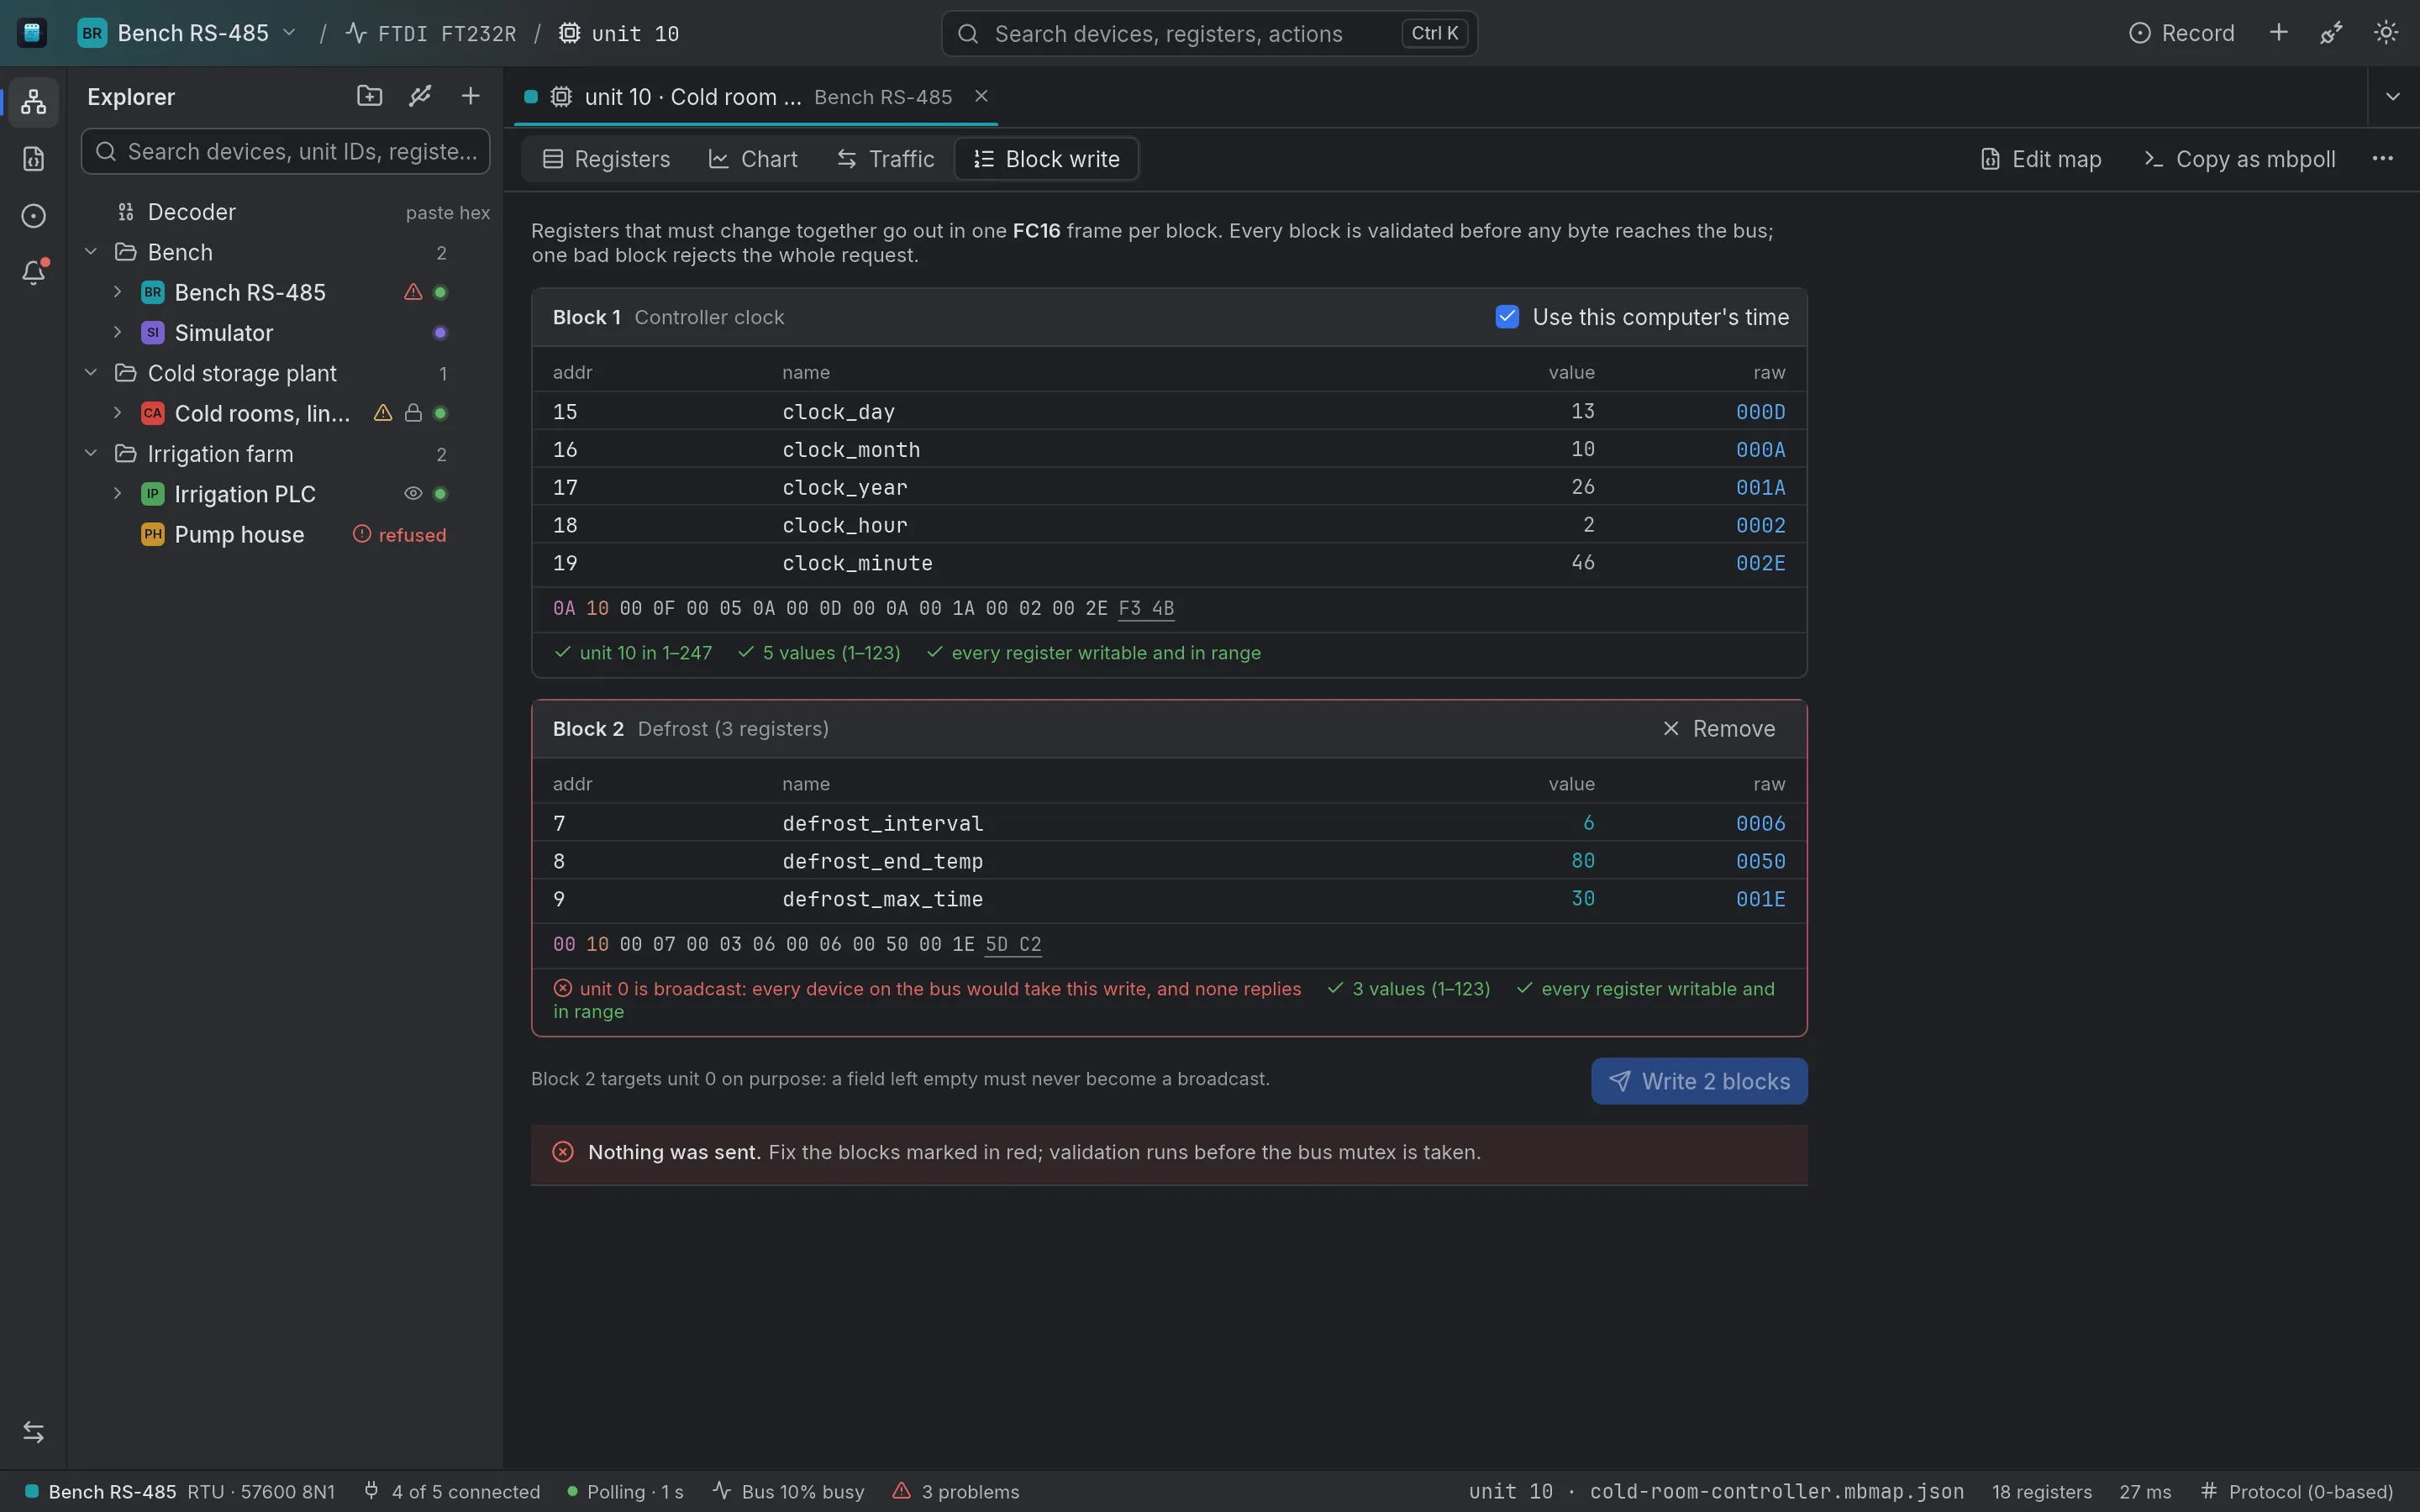Click the Simulator purple status dot

pos(440,333)
